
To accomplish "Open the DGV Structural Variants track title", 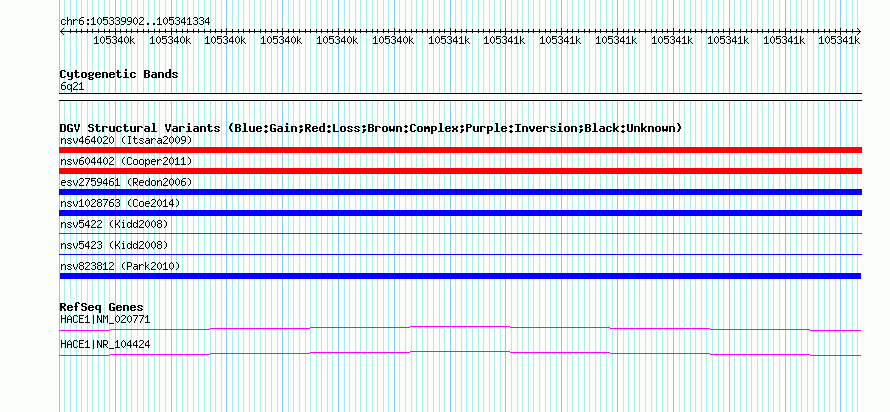I will click(371, 128).
